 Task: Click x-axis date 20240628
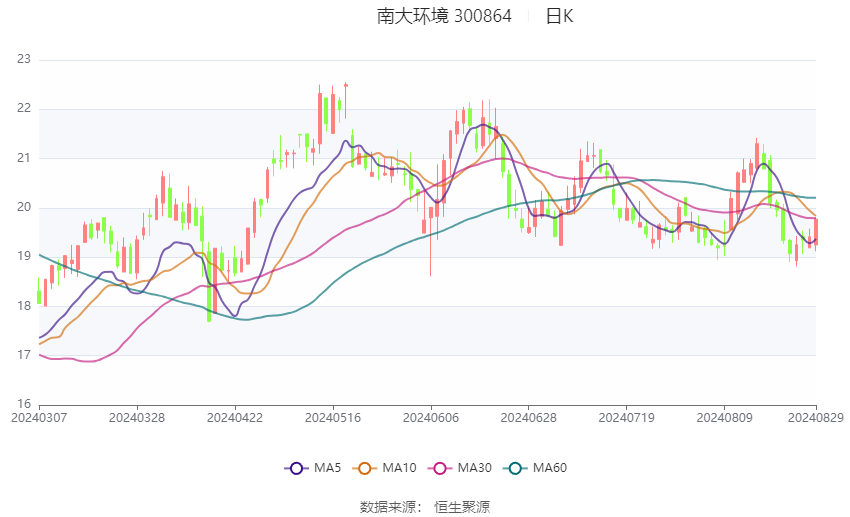pyautogui.click(x=529, y=418)
